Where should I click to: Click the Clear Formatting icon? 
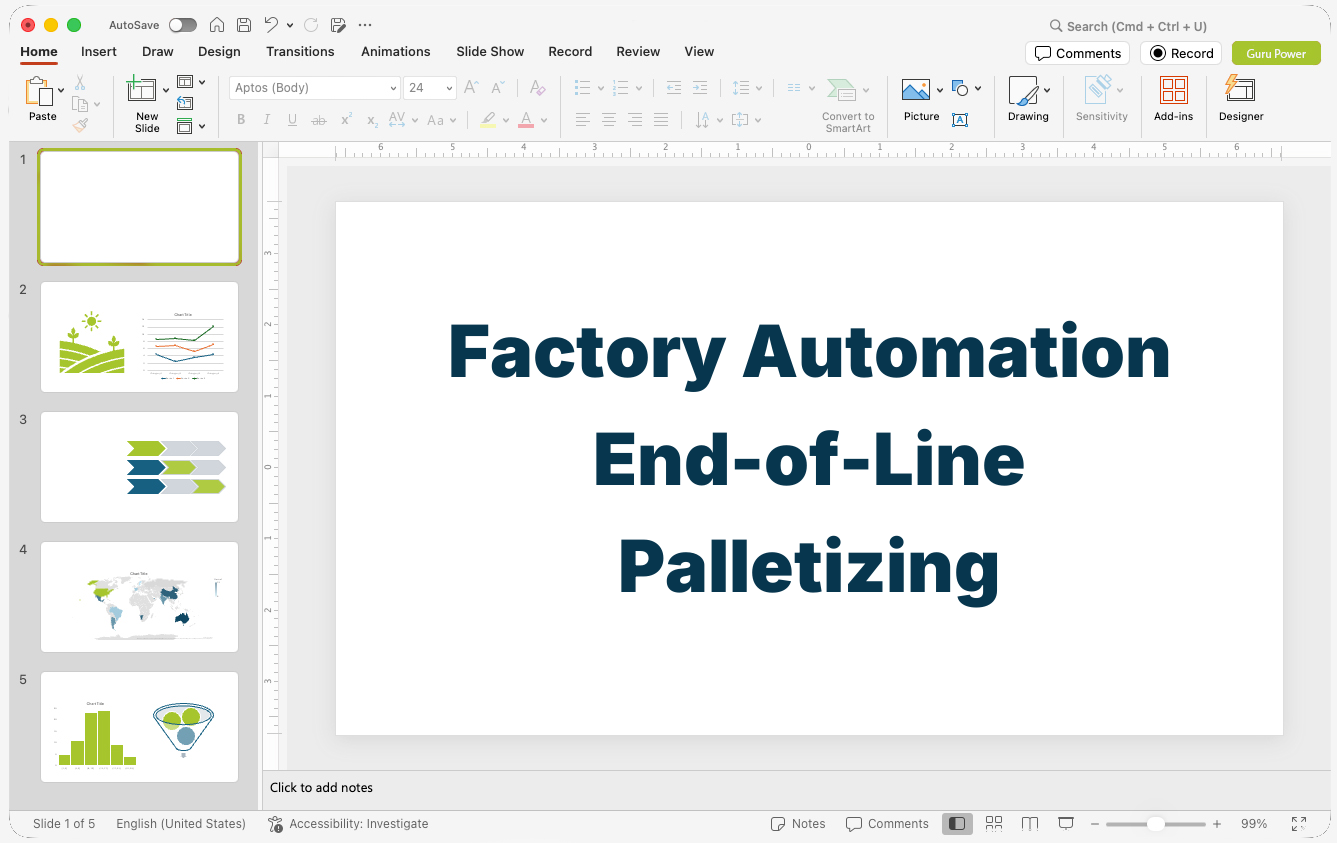tap(537, 88)
